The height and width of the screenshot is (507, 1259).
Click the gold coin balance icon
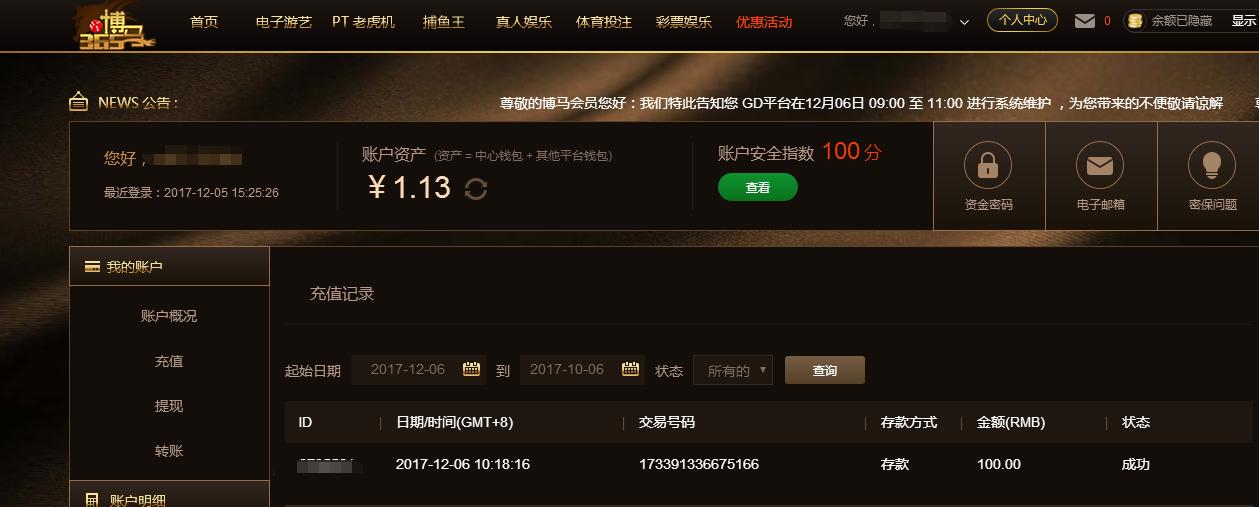[1135, 21]
